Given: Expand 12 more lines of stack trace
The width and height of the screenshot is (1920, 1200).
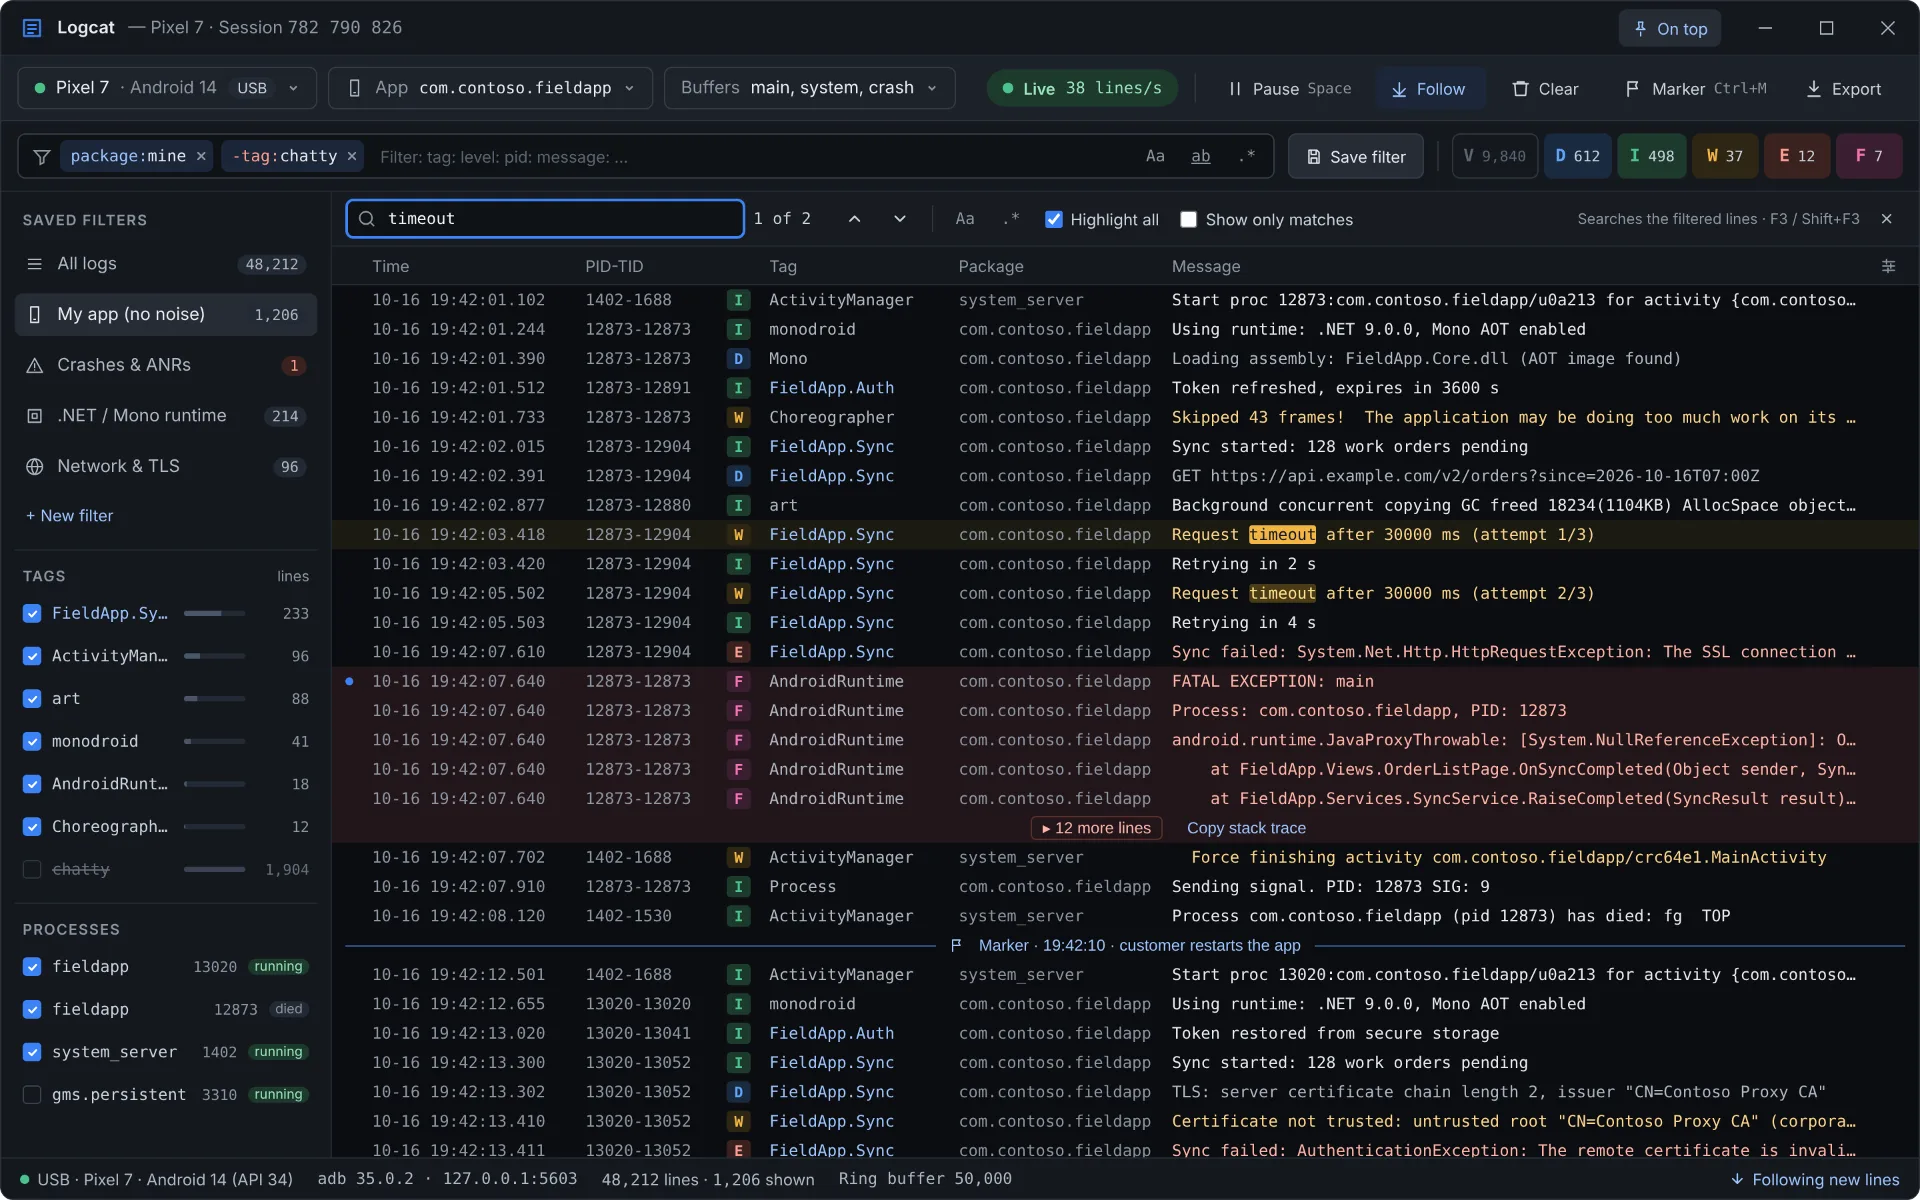Looking at the screenshot, I should point(1096,828).
